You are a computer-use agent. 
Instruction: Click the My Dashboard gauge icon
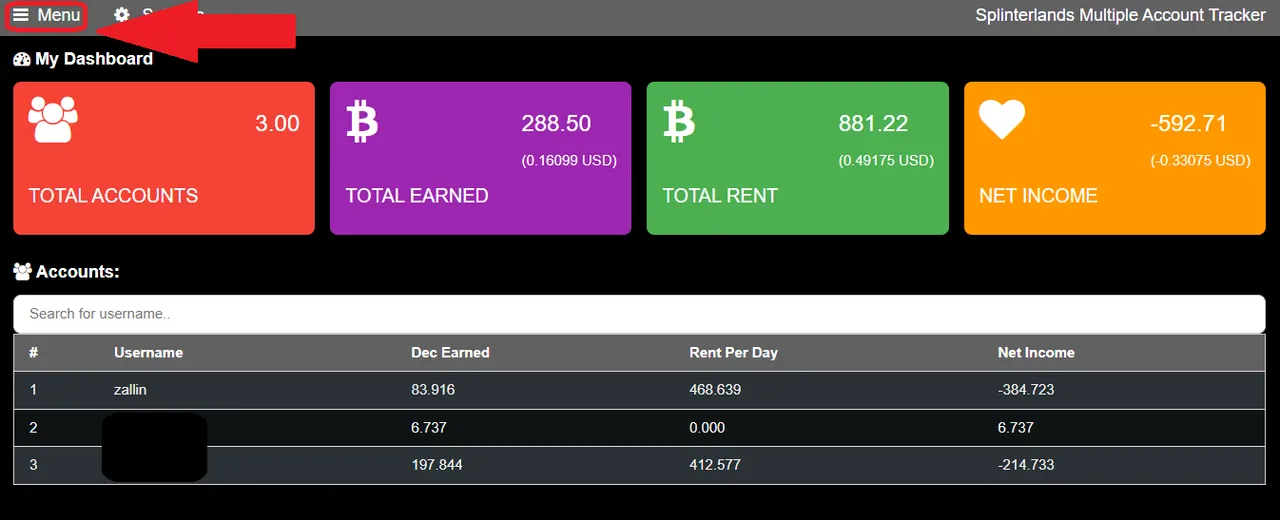[x=22, y=59]
